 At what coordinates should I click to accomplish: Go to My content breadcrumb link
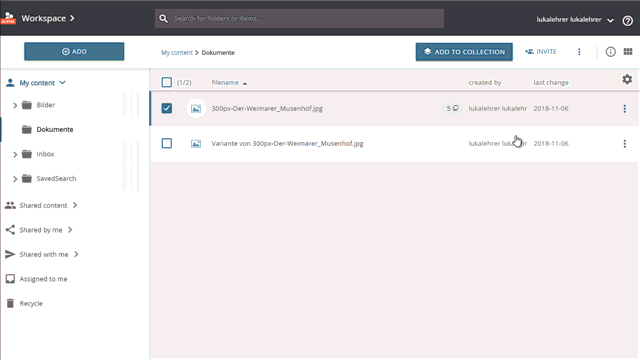click(x=176, y=53)
